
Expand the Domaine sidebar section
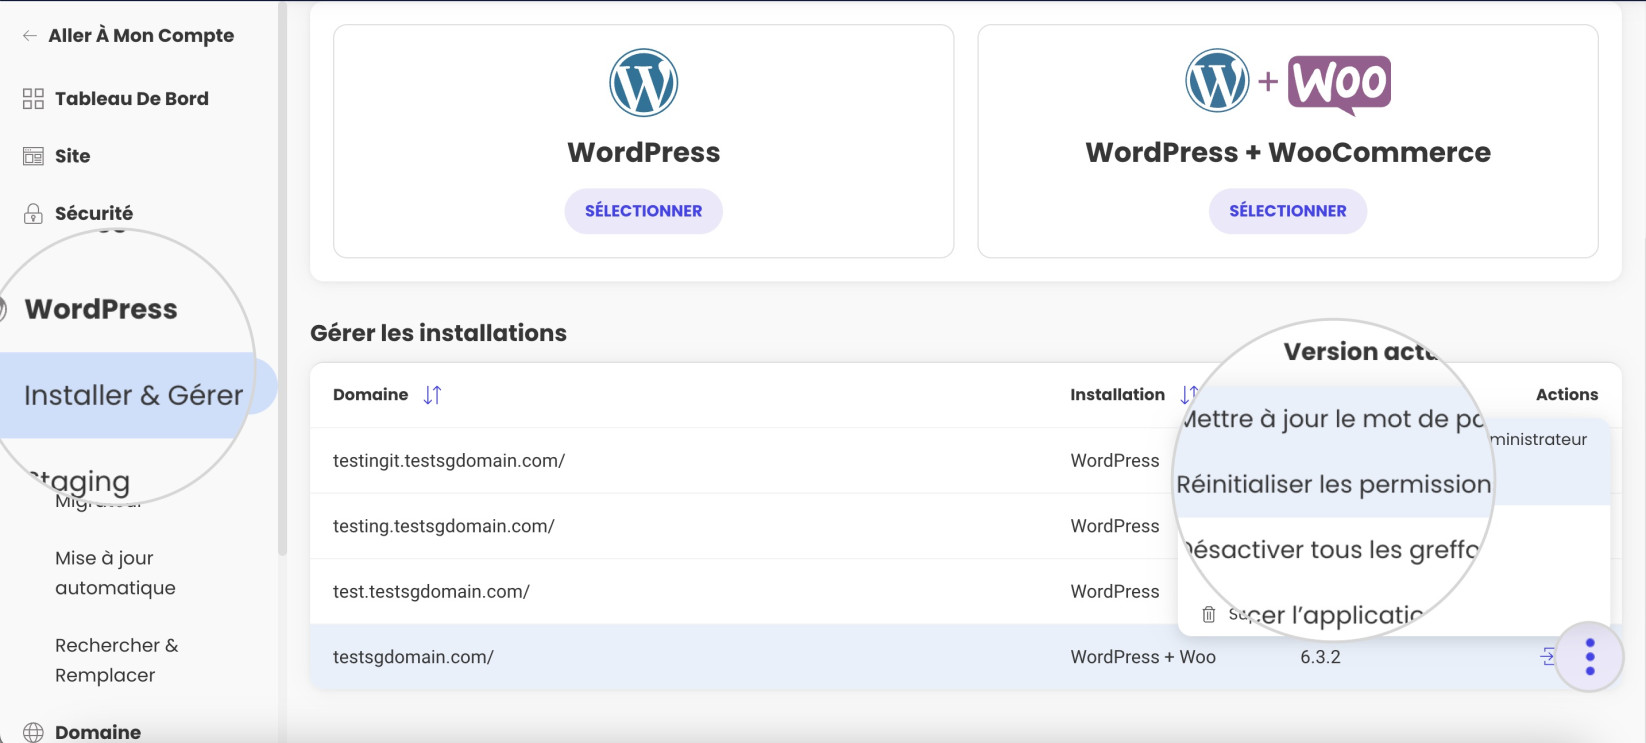[x=98, y=732]
